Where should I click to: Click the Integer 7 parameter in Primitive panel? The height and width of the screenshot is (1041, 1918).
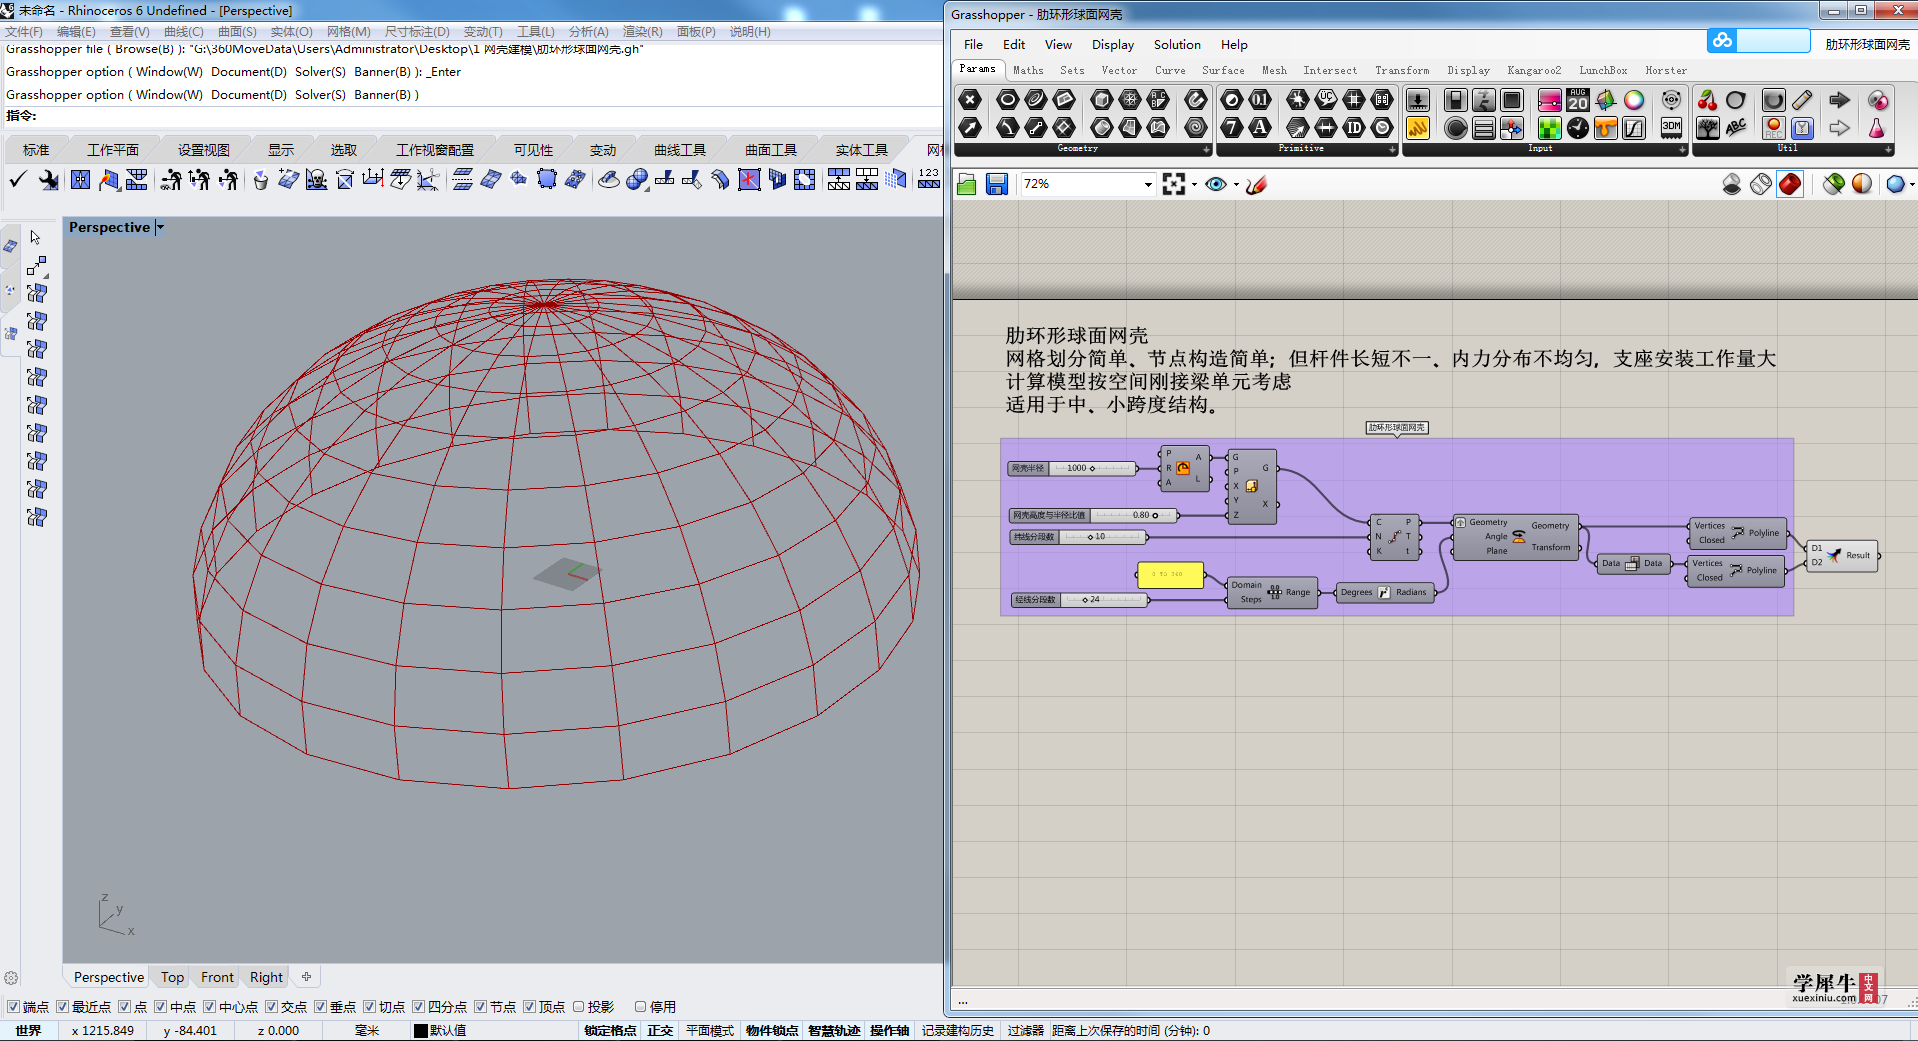click(x=1232, y=127)
